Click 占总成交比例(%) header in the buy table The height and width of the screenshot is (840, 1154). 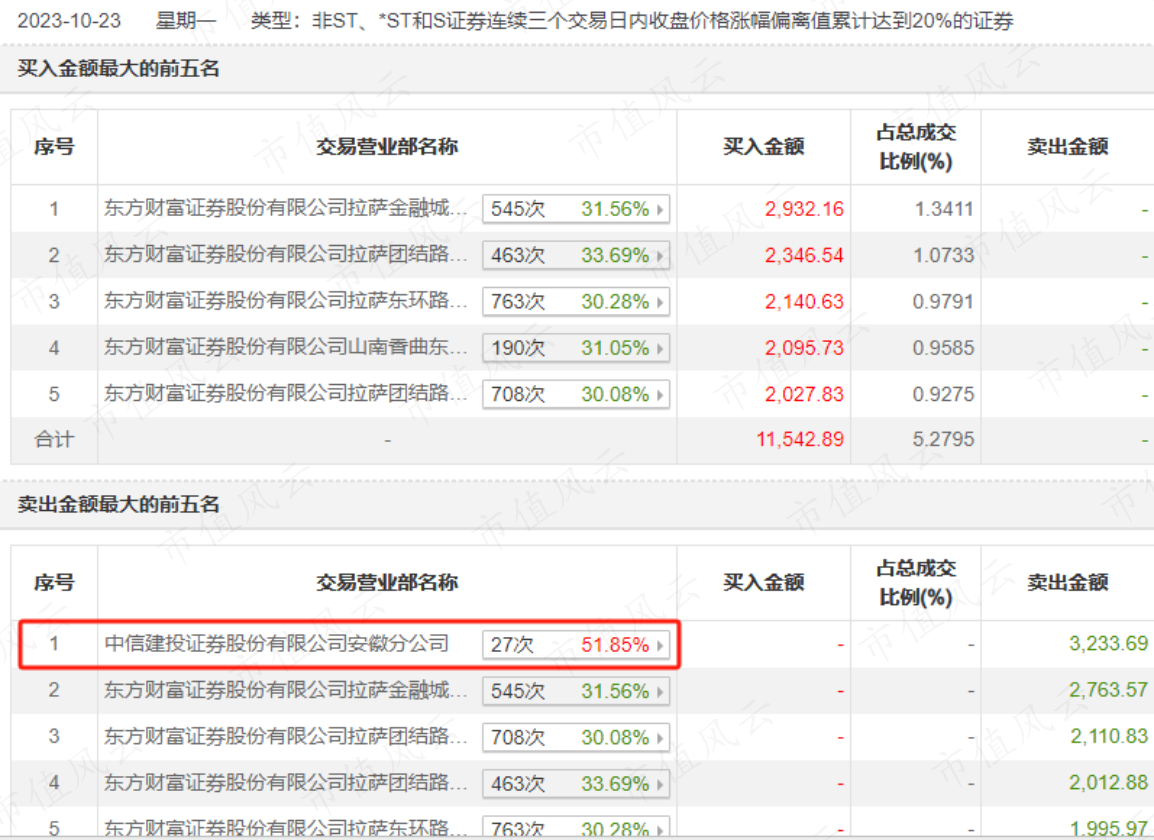pos(916,147)
